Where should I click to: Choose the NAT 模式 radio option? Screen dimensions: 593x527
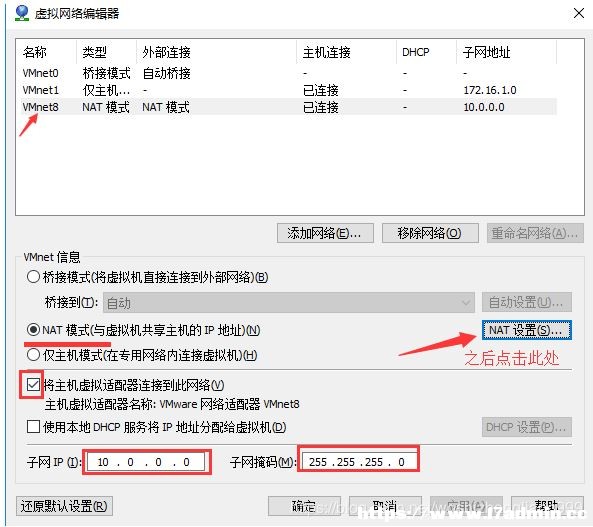(x=33, y=330)
